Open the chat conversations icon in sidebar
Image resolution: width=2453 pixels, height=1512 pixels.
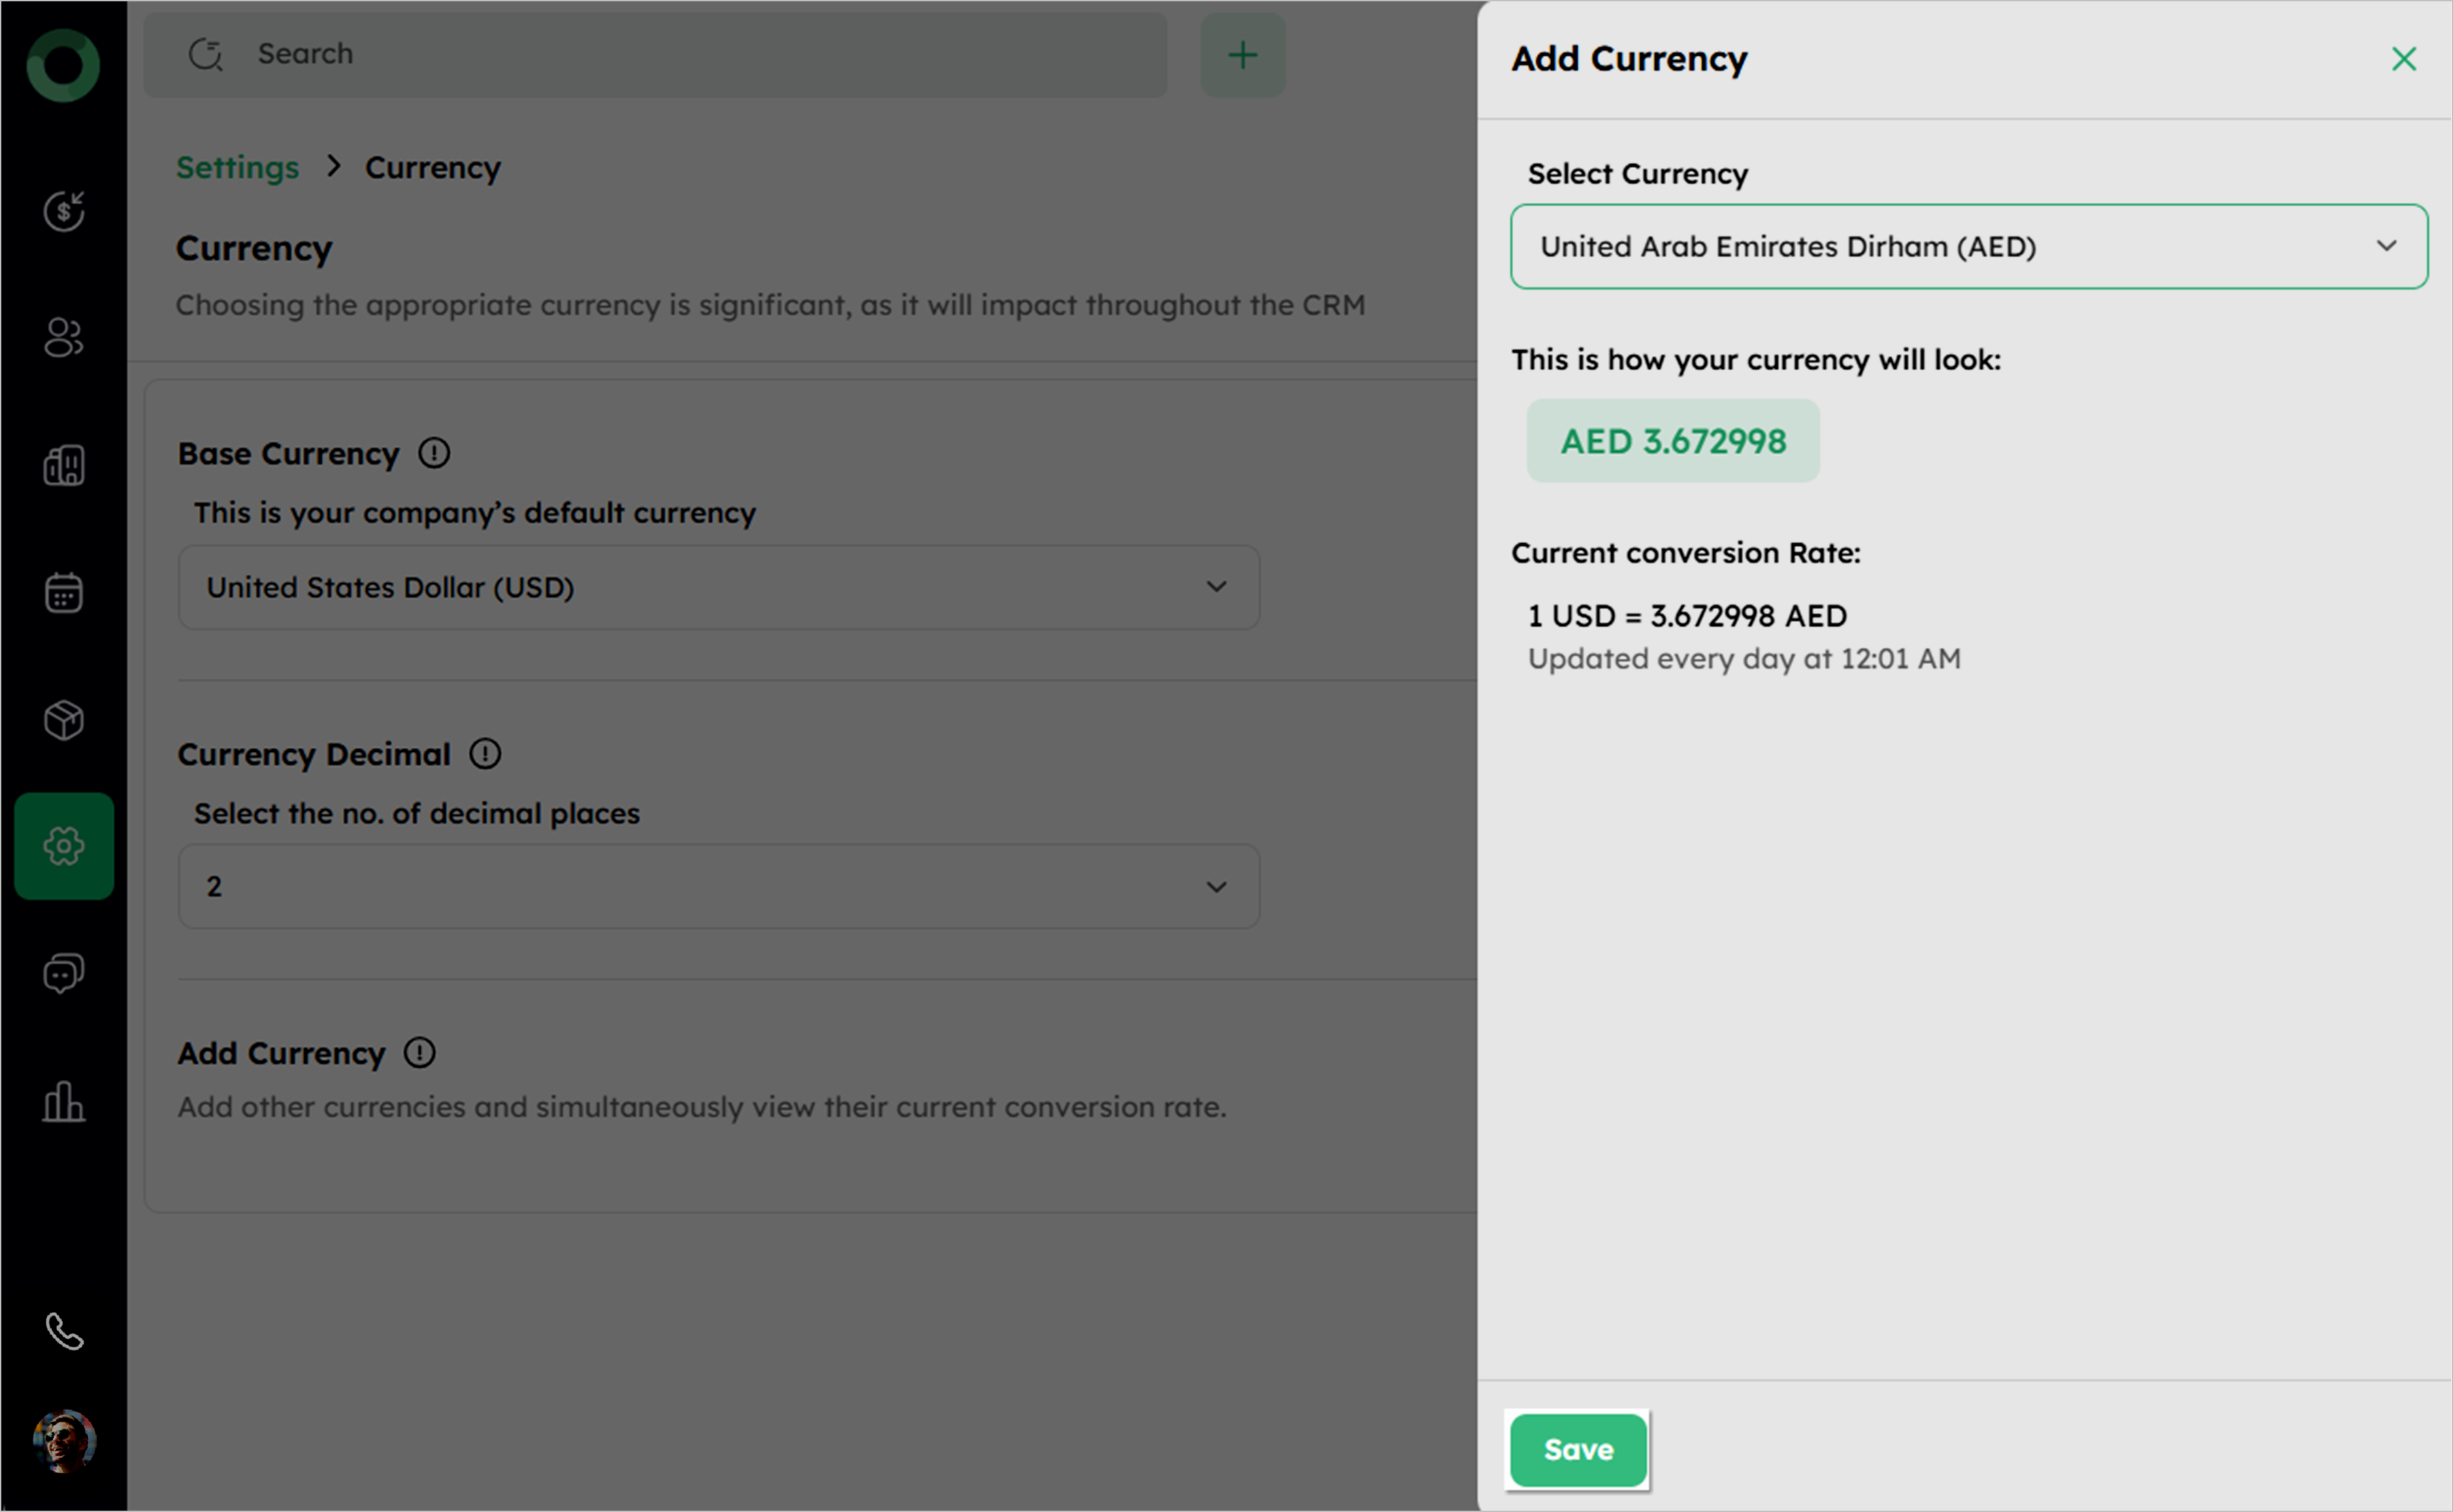point(64,973)
